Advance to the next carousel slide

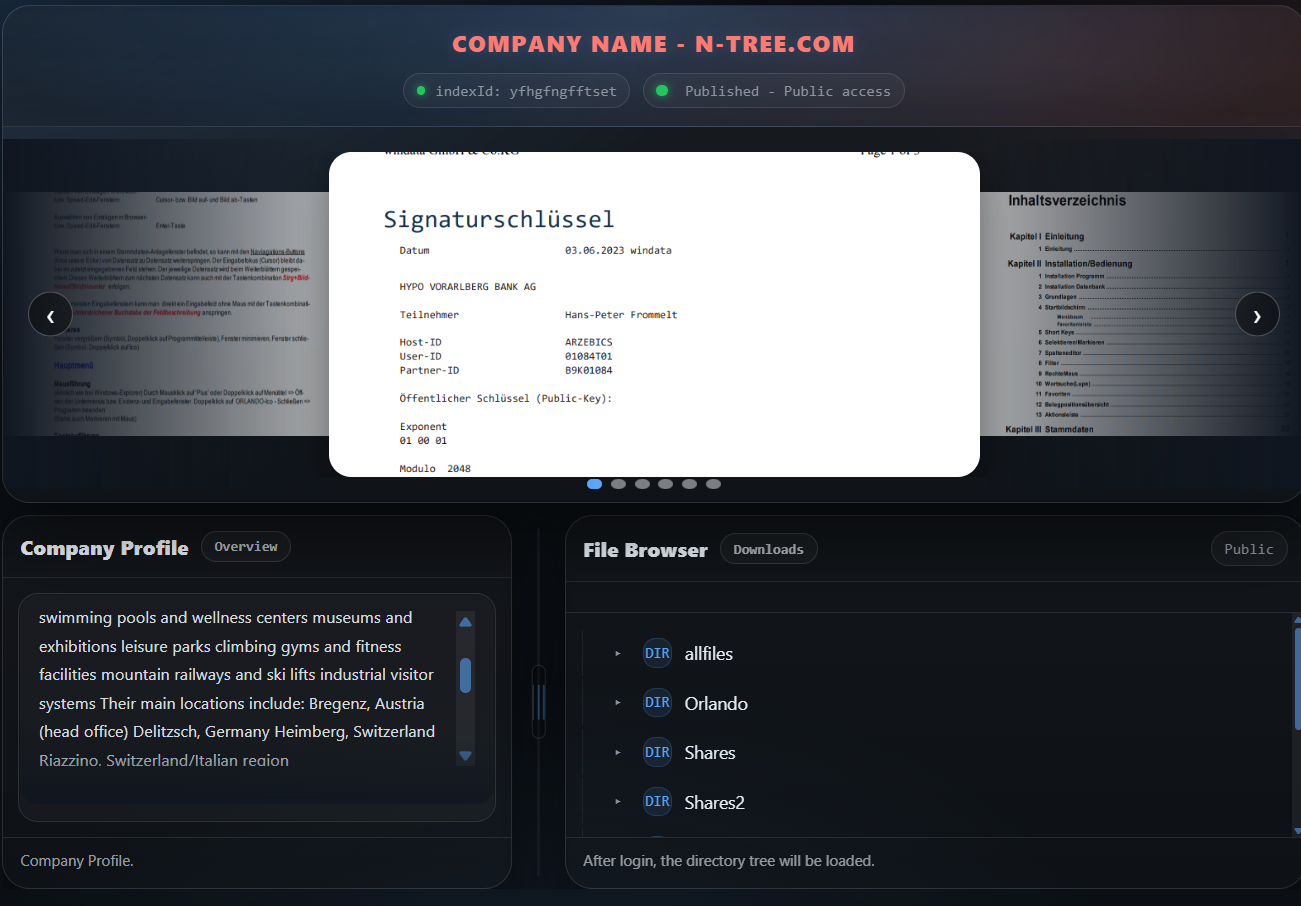click(x=1257, y=314)
